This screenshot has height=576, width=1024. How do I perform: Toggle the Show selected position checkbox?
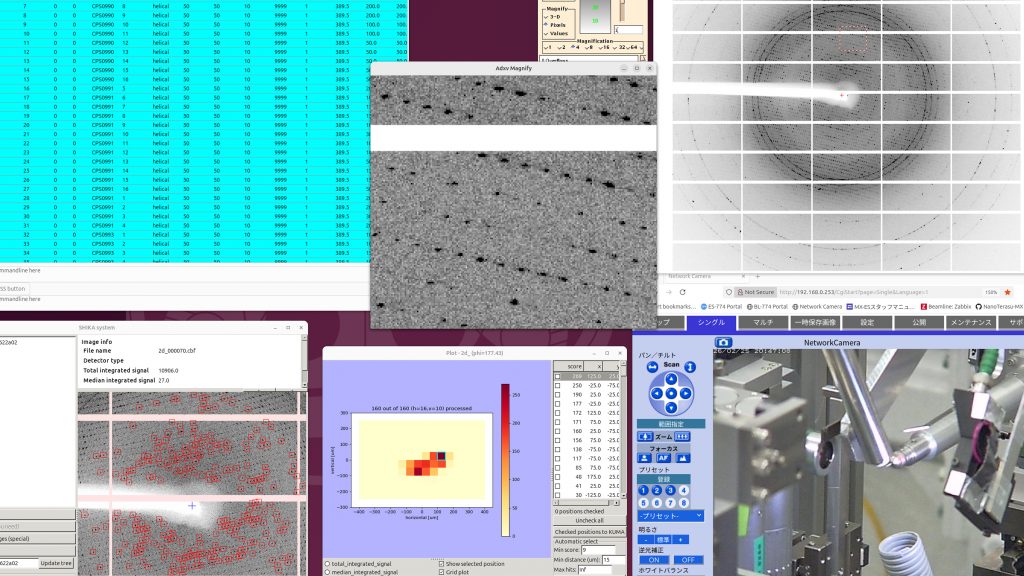tap(443, 564)
